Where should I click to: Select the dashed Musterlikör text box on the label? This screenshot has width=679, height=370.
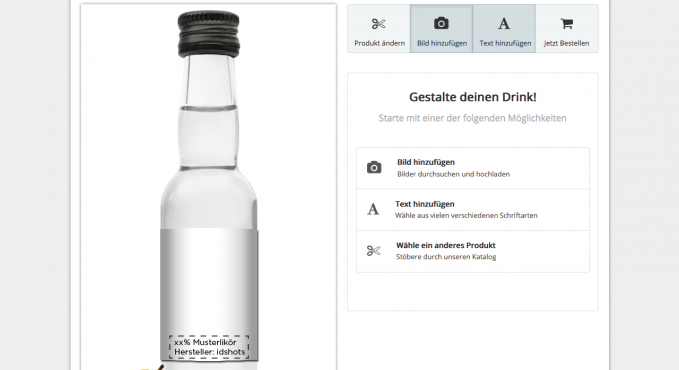pos(209,347)
